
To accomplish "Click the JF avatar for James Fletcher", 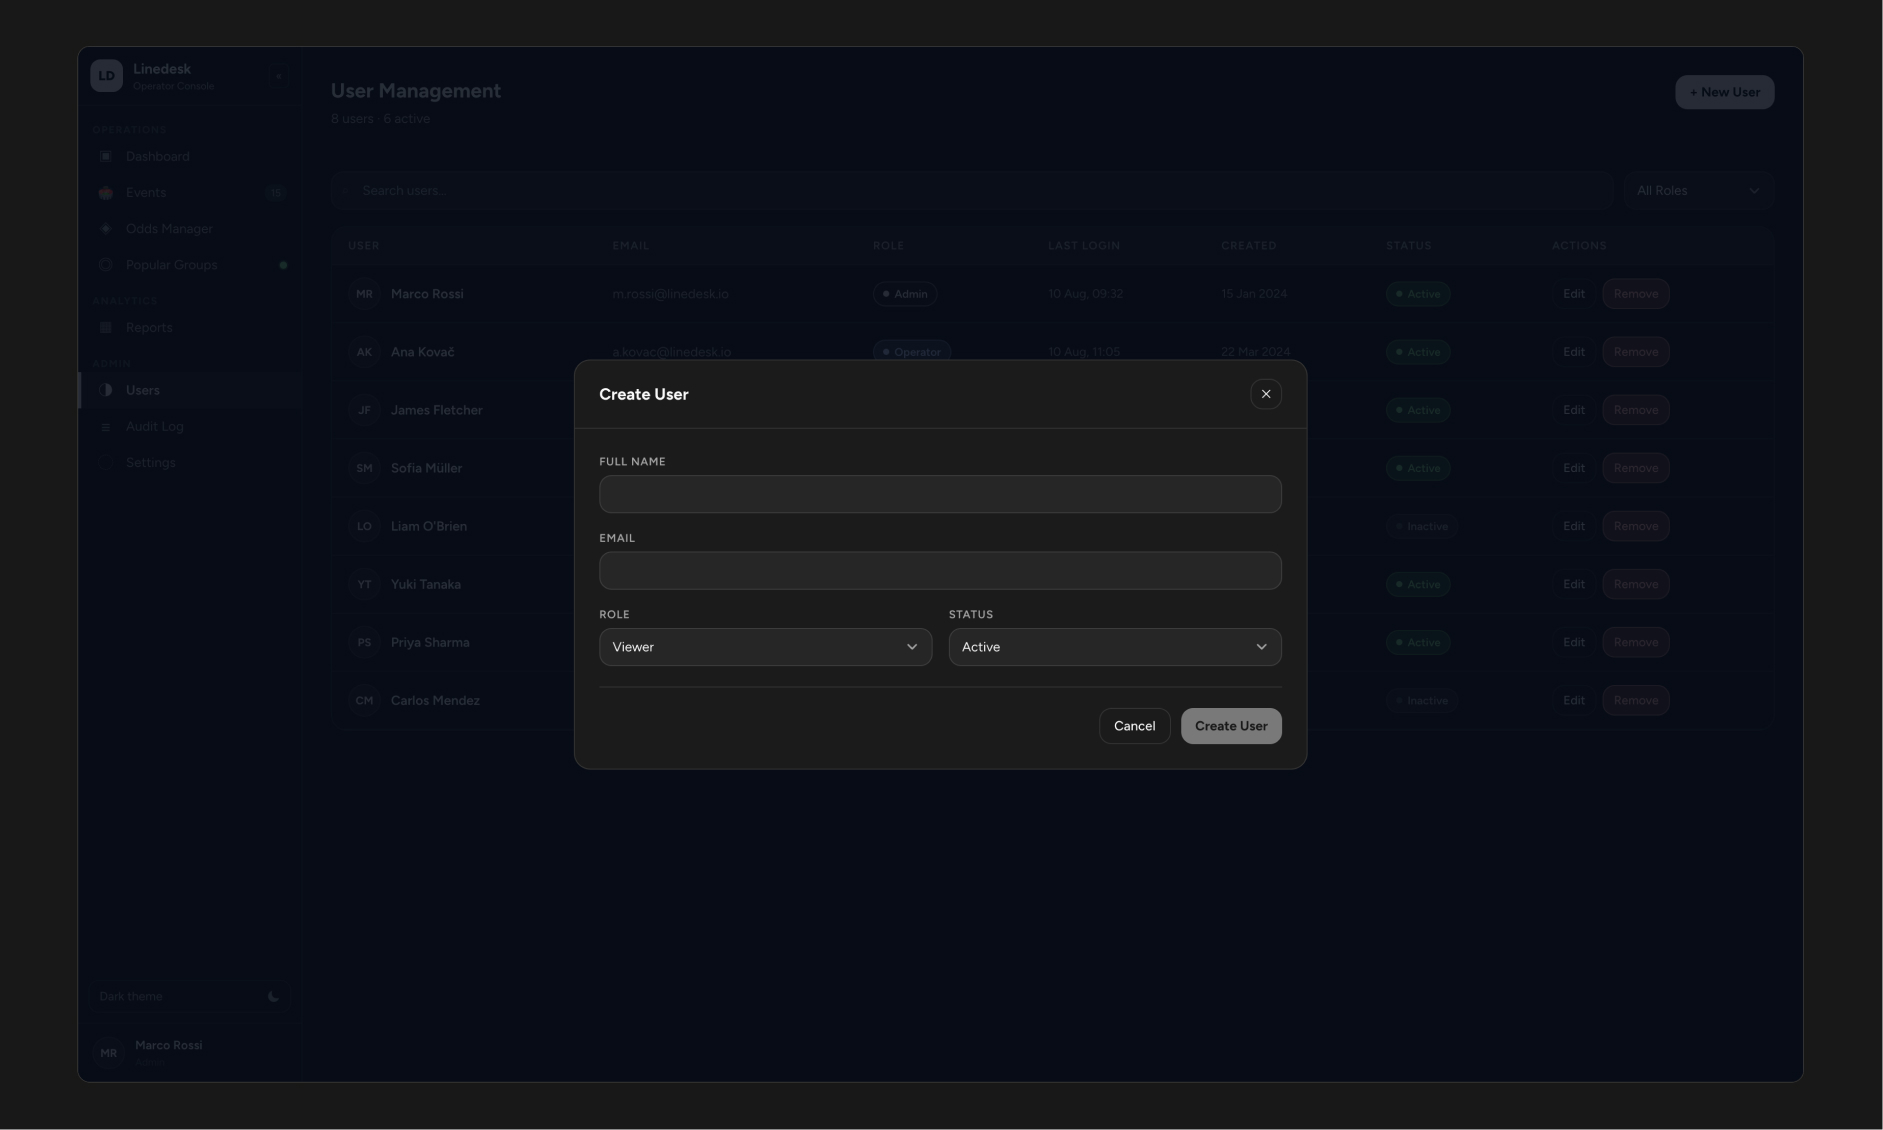I will click(x=364, y=410).
